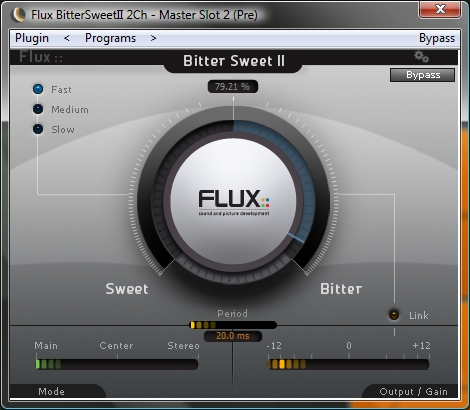Select the Fast mode radio button

pos(38,89)
